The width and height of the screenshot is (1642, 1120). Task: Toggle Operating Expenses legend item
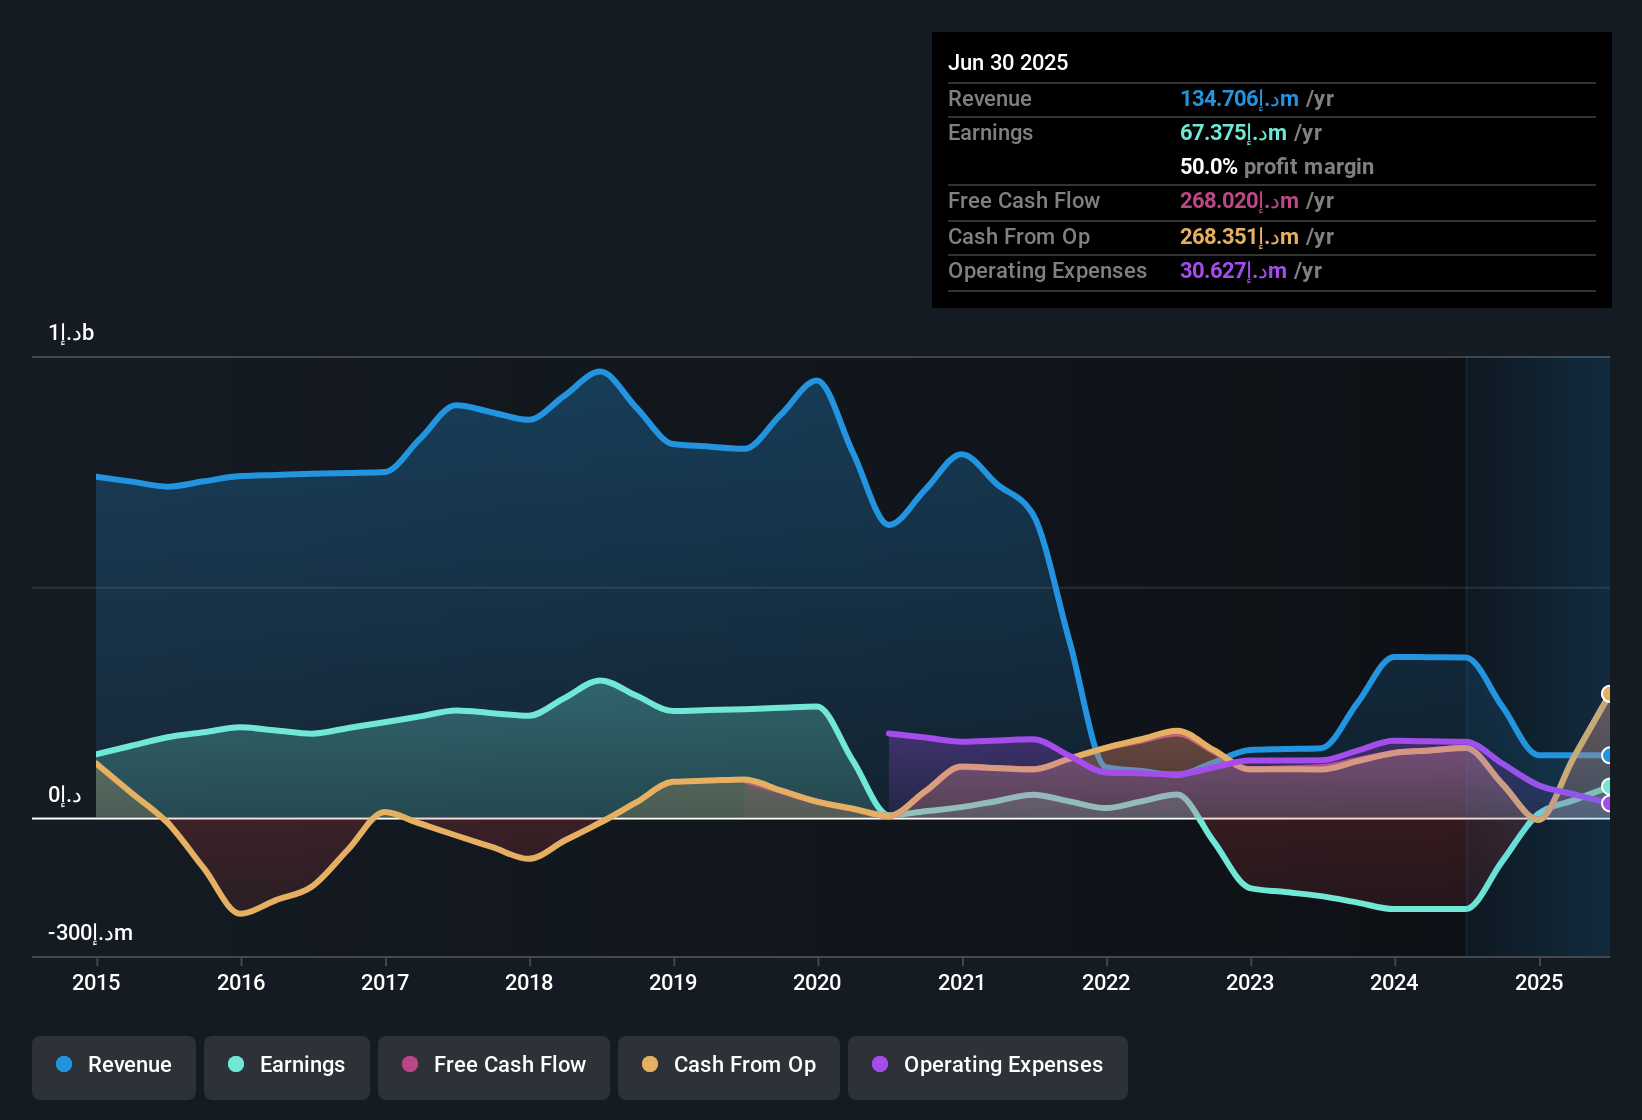[x=988, y=1065]
